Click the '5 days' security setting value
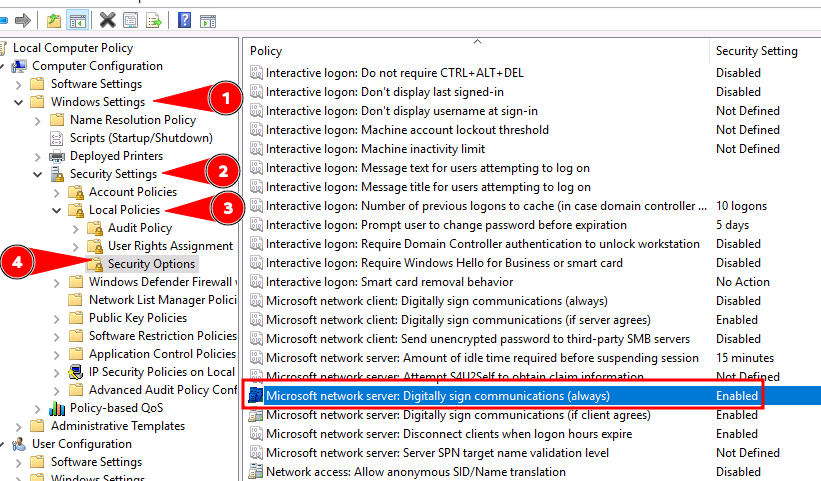Image resolution: width=821 pixels, height=481 pixels. coord(733,225)
